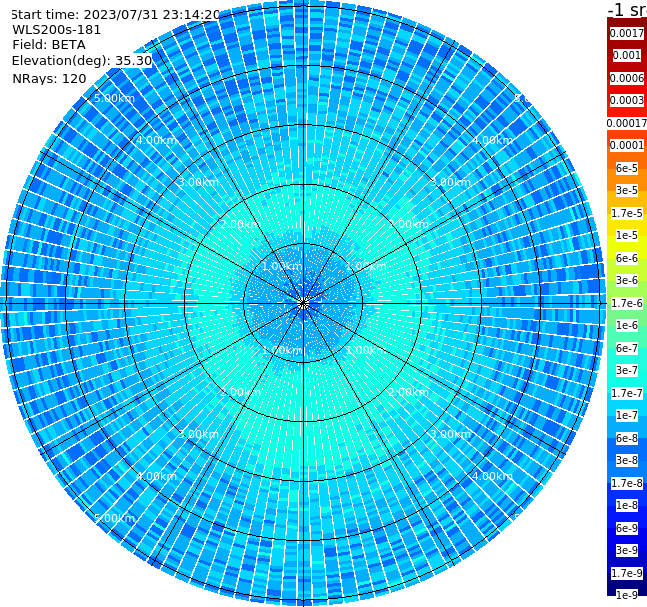Click the 6e-5 colorbar tick
This screenshot has height=607, width=647.
pos(627,168)
